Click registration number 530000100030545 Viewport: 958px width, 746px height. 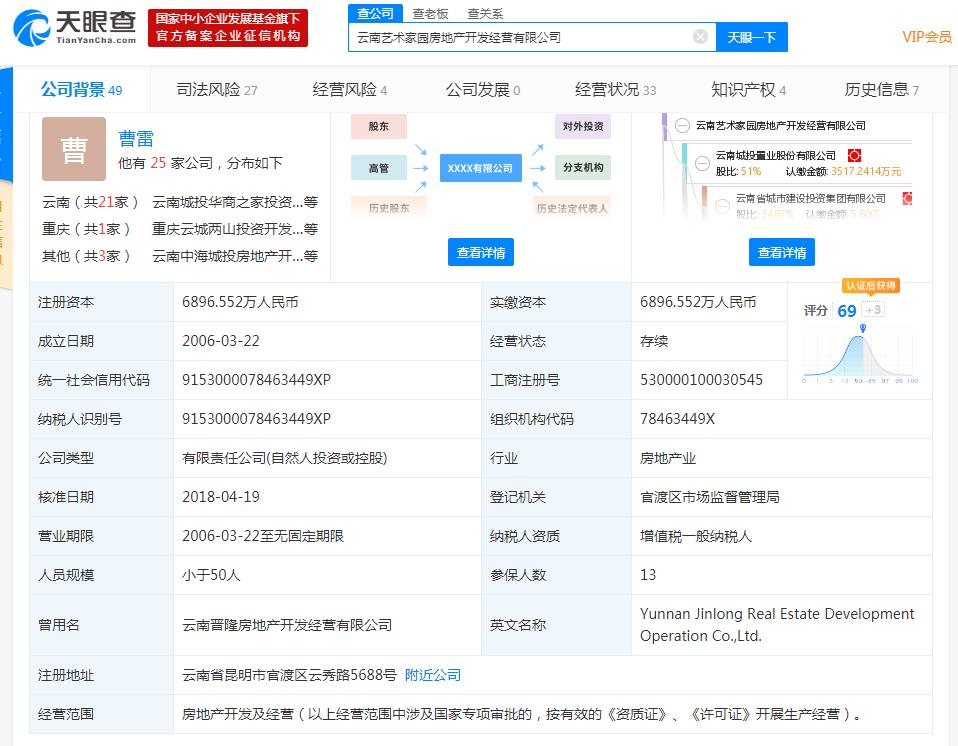(701, 380)
